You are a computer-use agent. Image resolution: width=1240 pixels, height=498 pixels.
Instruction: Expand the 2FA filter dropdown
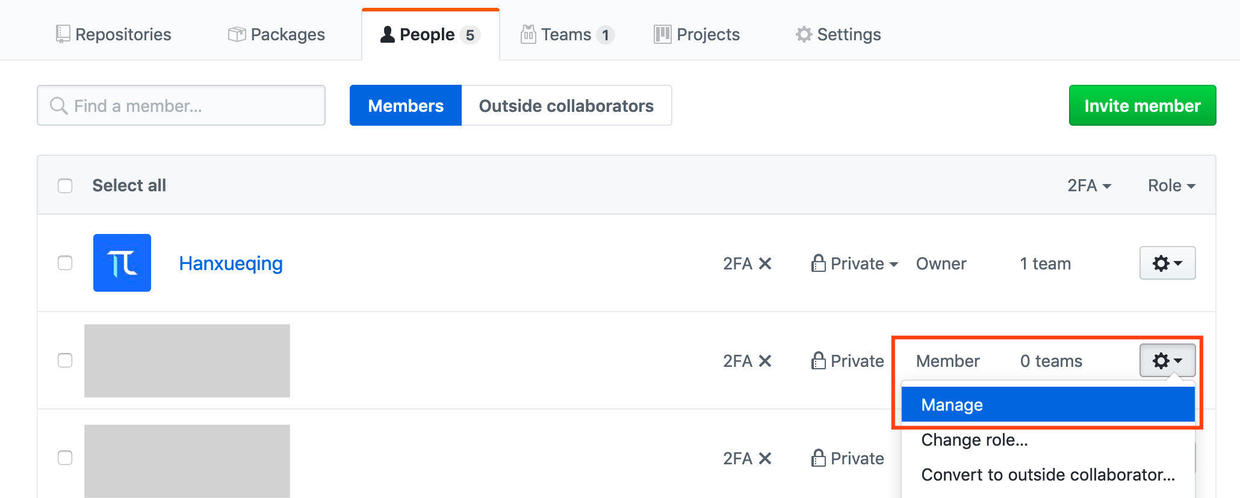coord(1089,186)
